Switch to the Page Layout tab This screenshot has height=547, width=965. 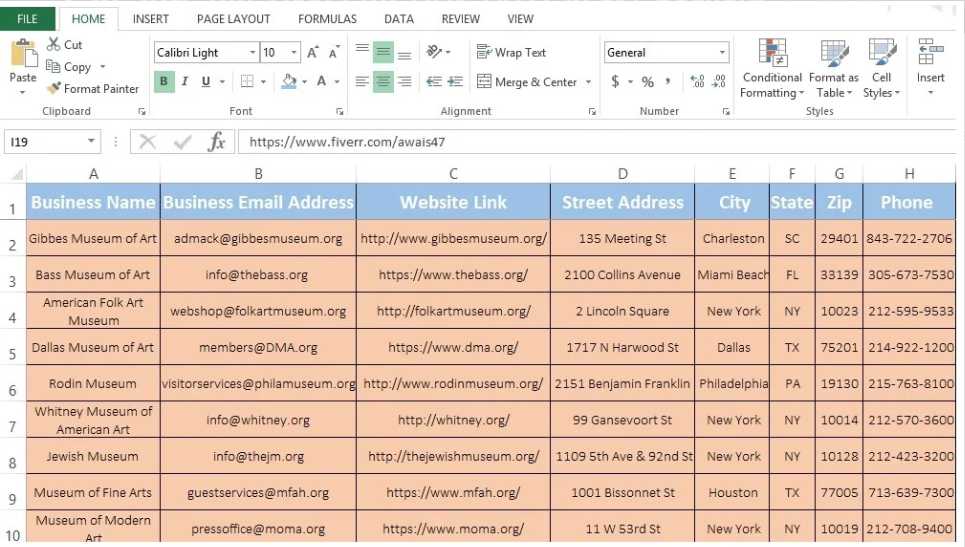[x=233, y=19]
